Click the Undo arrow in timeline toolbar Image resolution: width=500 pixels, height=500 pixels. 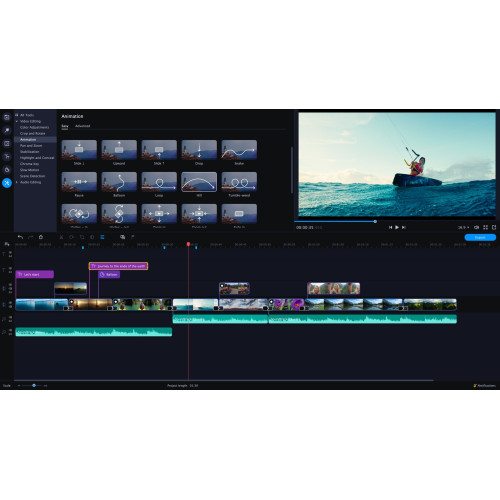20,237
